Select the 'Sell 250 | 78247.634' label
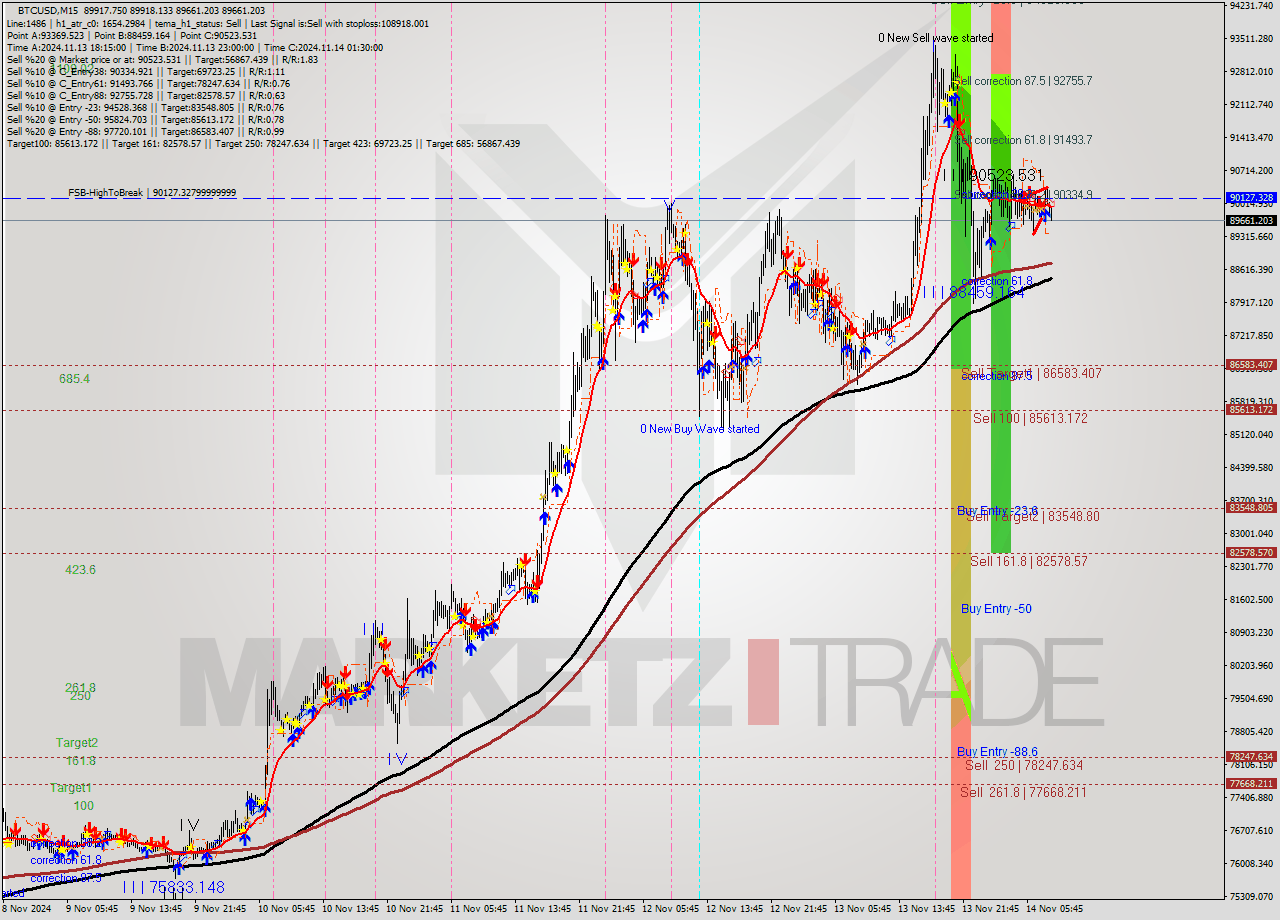This screenshot has height=920, width=1280. pos(1024,765)
